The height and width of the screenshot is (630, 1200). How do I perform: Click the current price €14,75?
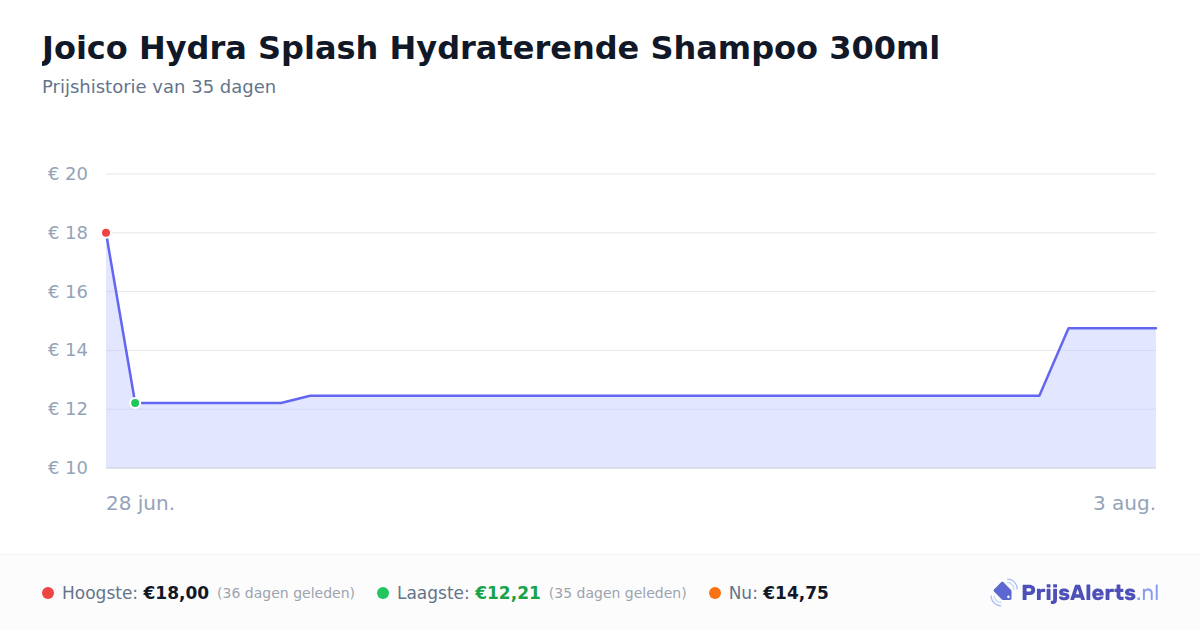[796, 593]
